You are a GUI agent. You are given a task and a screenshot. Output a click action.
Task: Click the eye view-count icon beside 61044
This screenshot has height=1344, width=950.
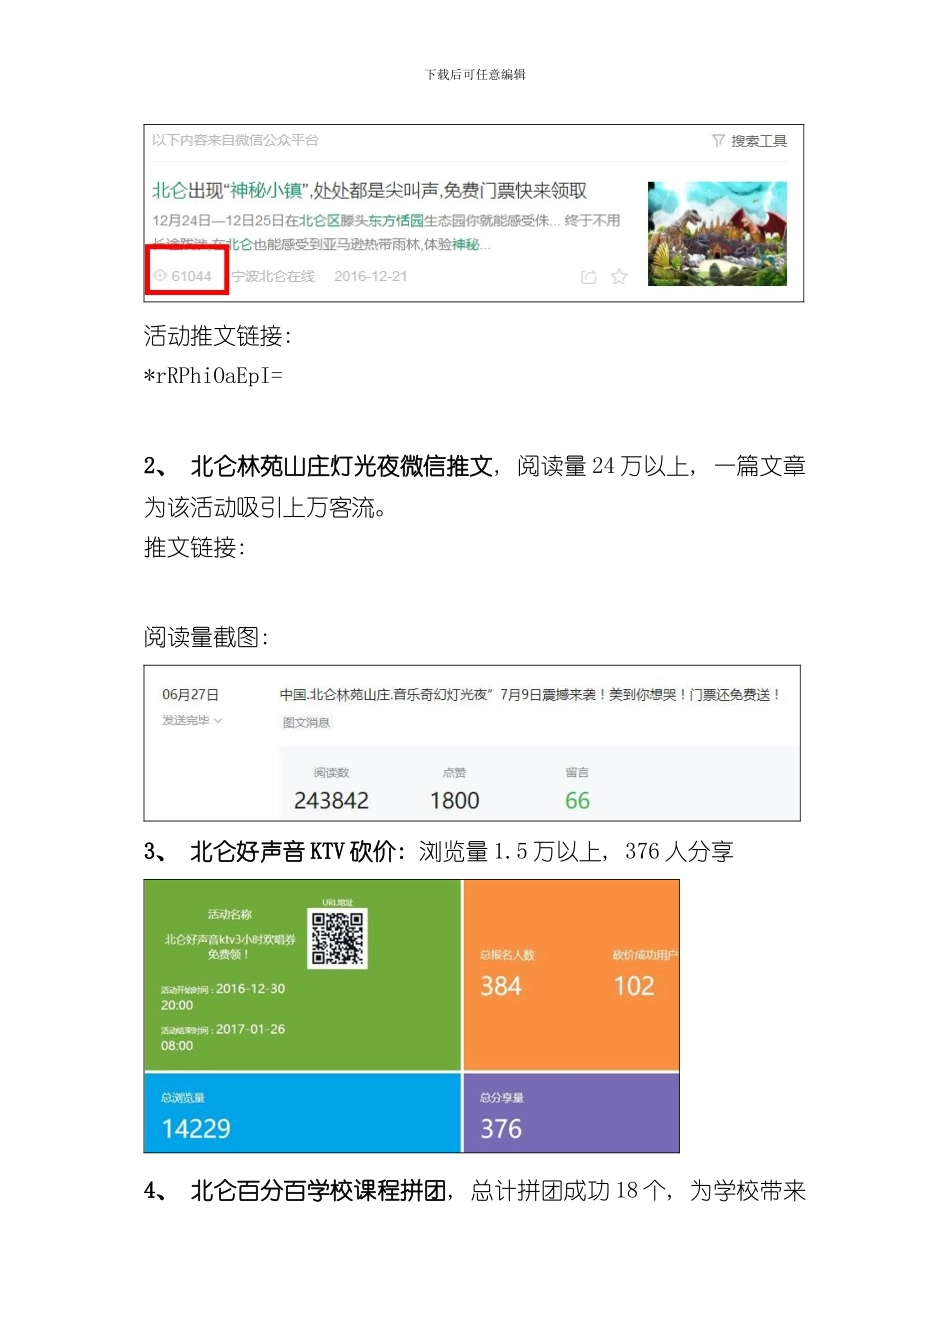(x=160, y=276)
